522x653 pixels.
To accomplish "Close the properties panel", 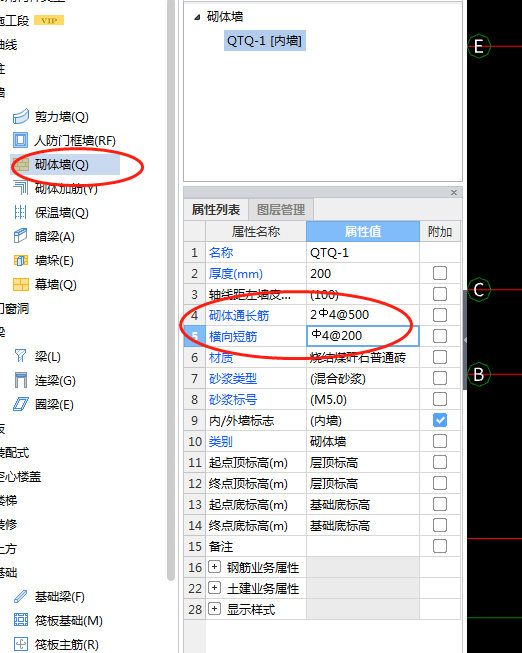I will coord(454,192).
